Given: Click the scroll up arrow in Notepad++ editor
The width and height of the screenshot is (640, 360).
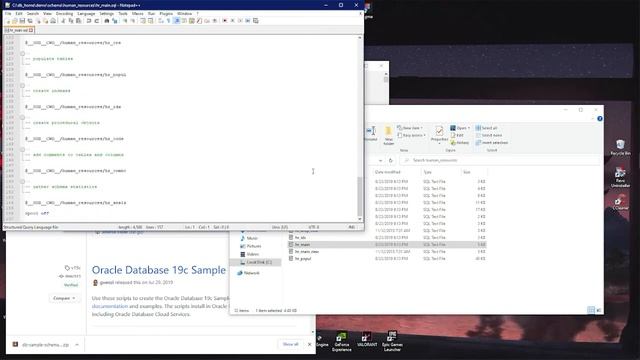Looking at the screenshot, I should coord(360,38).
